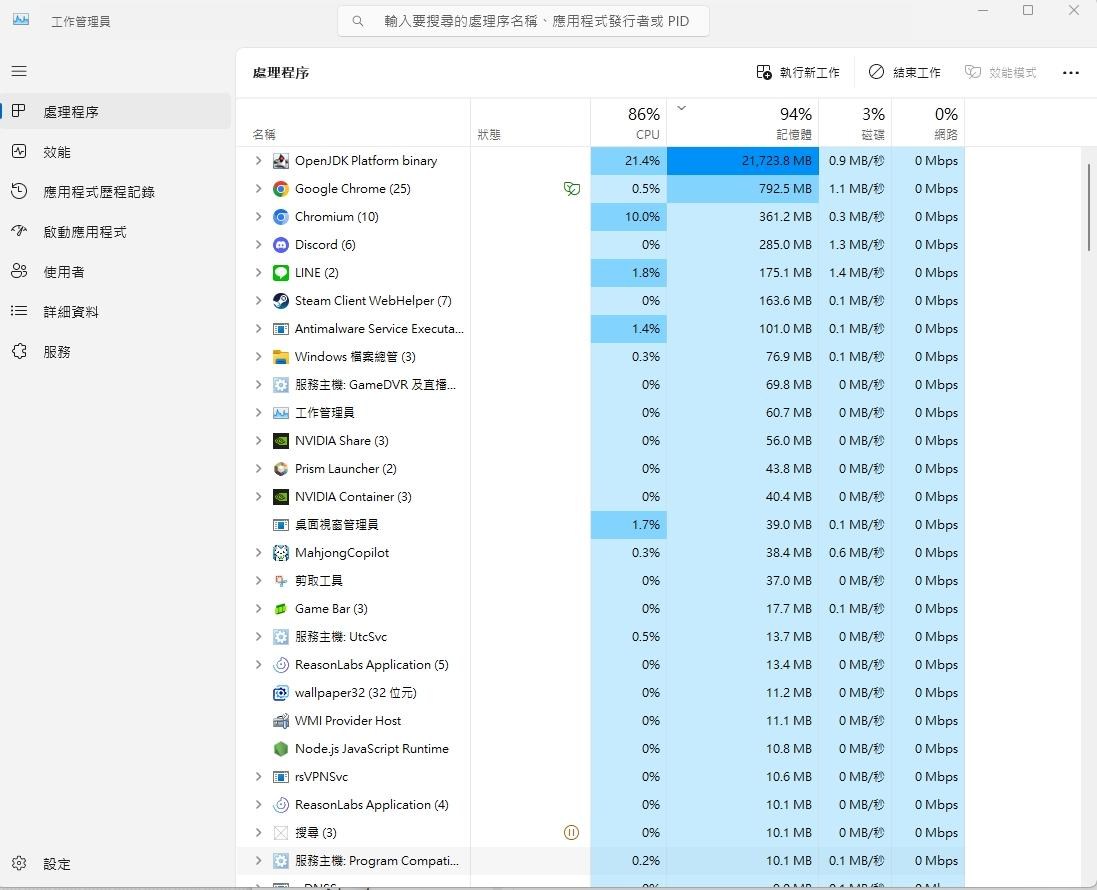The width and height of the screenshot is (1097, 890).
Task: Click the search magnifier icon
Action: coord(358,21)
